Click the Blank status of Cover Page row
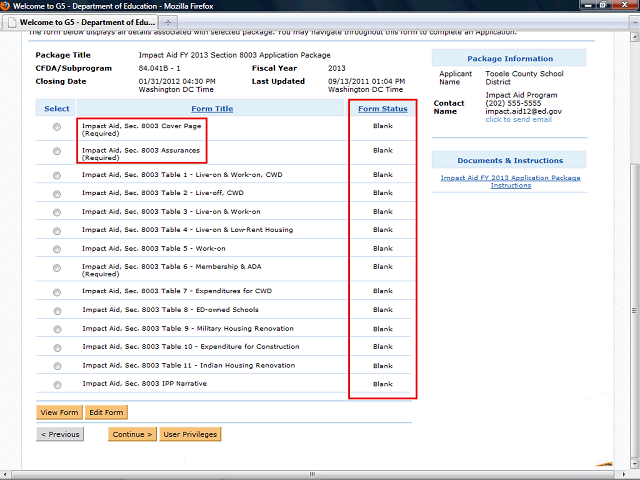640x480 pixels. point(383,126)
